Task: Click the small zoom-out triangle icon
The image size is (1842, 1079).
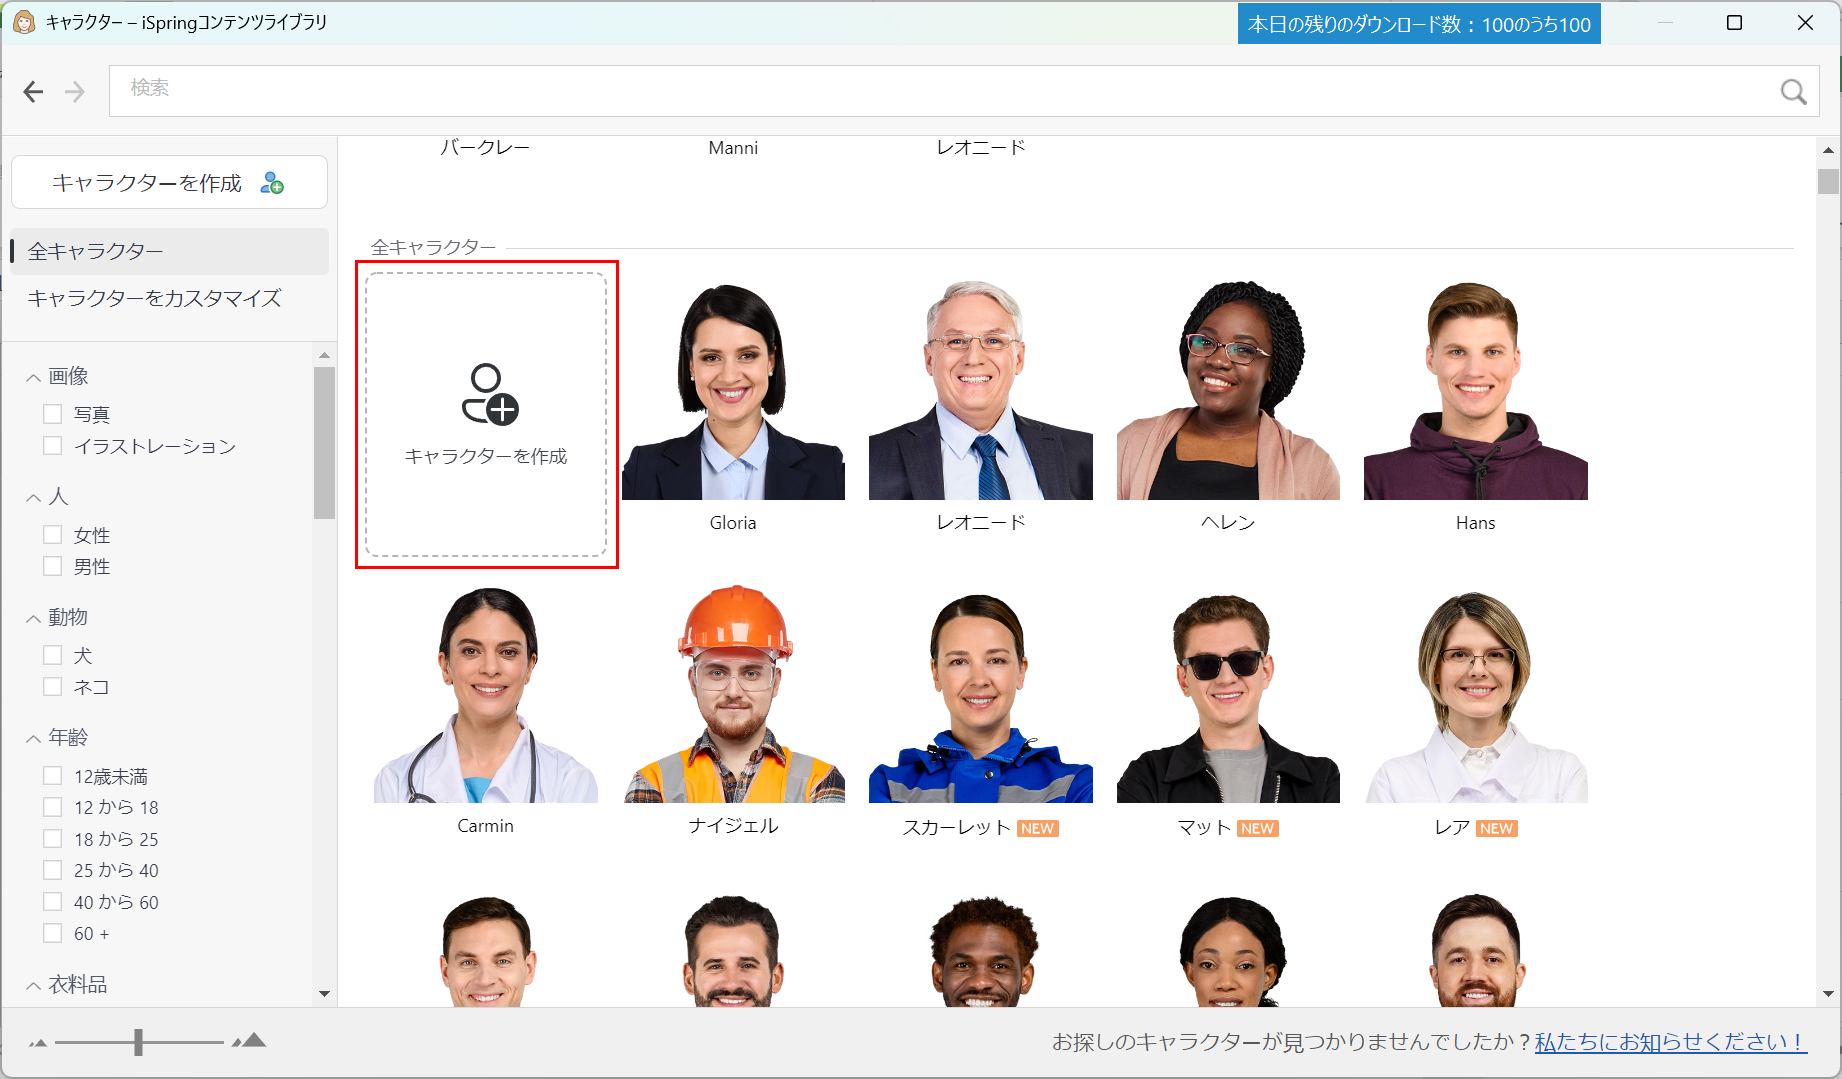Action: pos(38,1043)
